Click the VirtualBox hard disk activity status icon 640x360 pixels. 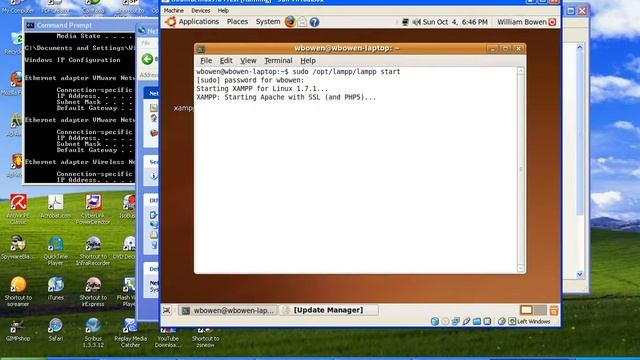point(435,322)
